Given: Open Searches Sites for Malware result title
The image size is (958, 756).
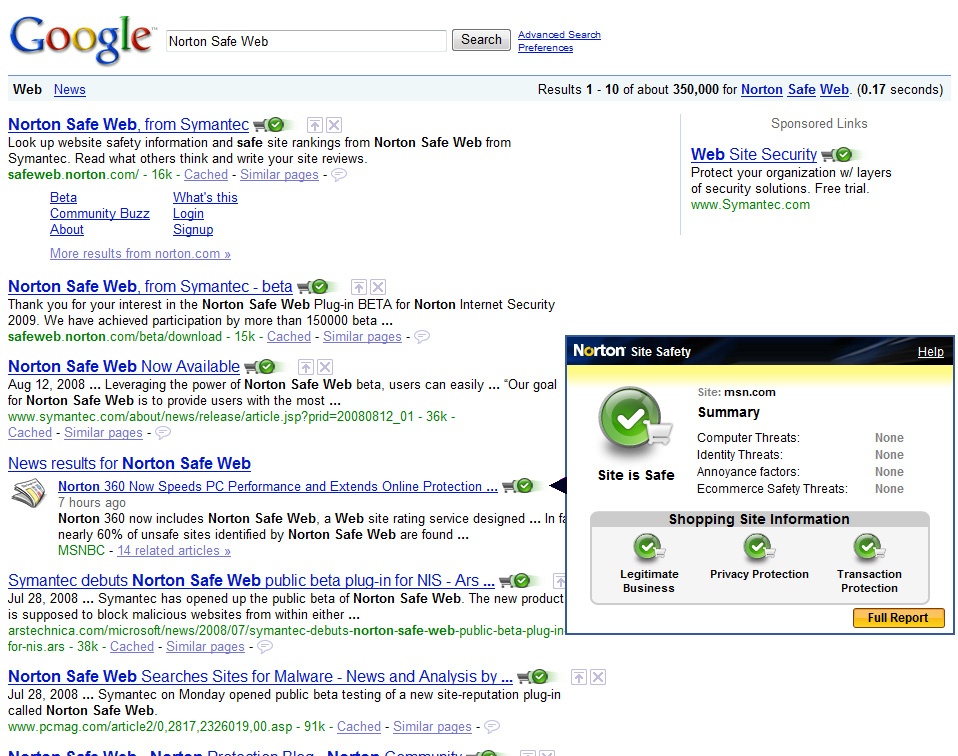Looking at the screenshot, I should [x=260, y=677].
